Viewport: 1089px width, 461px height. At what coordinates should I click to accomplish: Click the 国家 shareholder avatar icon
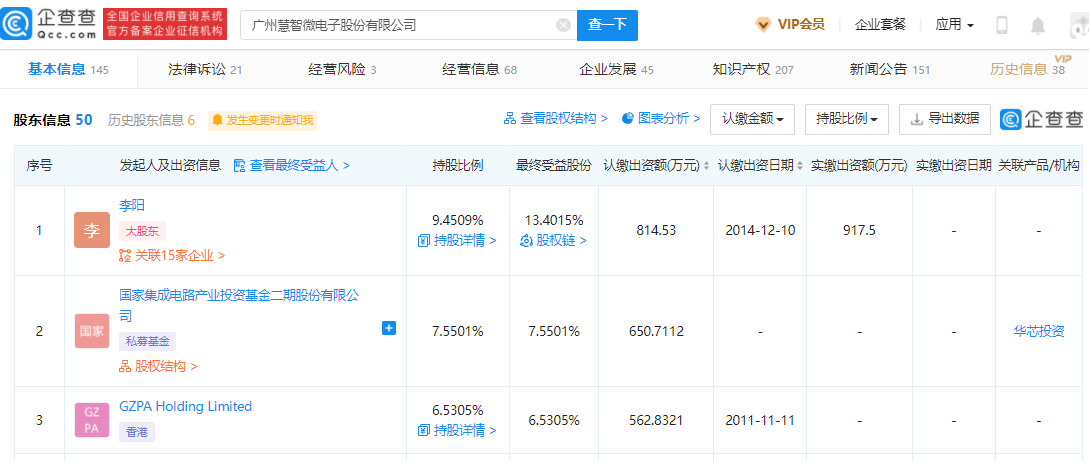(x=92, y=330)
